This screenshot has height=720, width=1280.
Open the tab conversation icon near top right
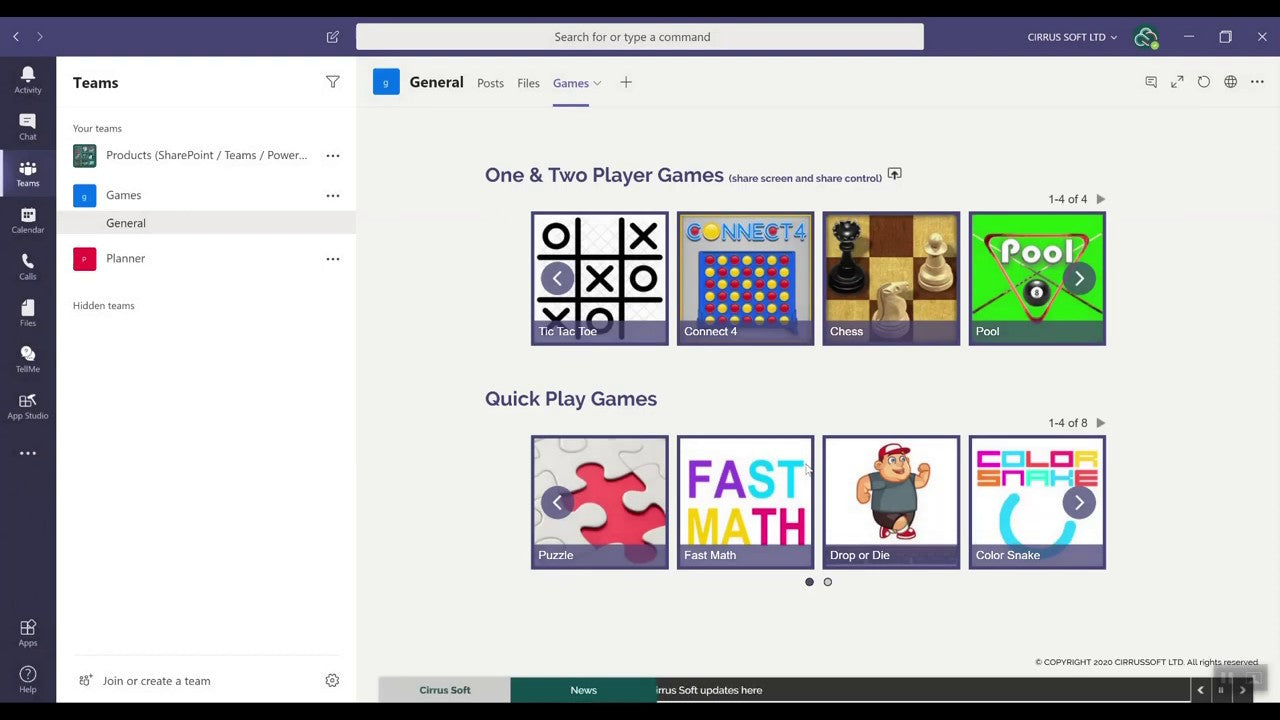(x=1151, y=82)
